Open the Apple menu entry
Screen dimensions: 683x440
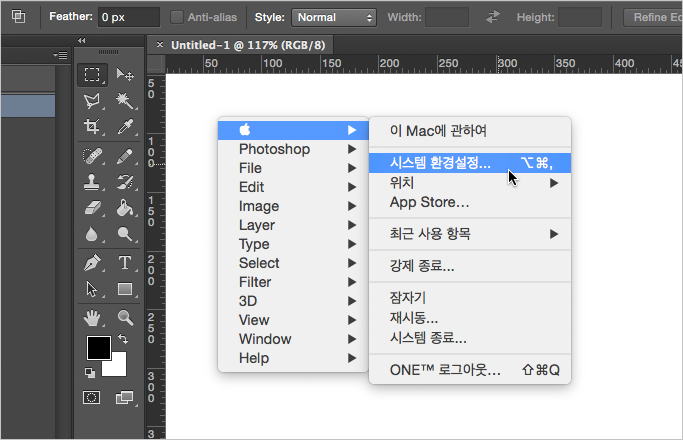click(293, 130)
